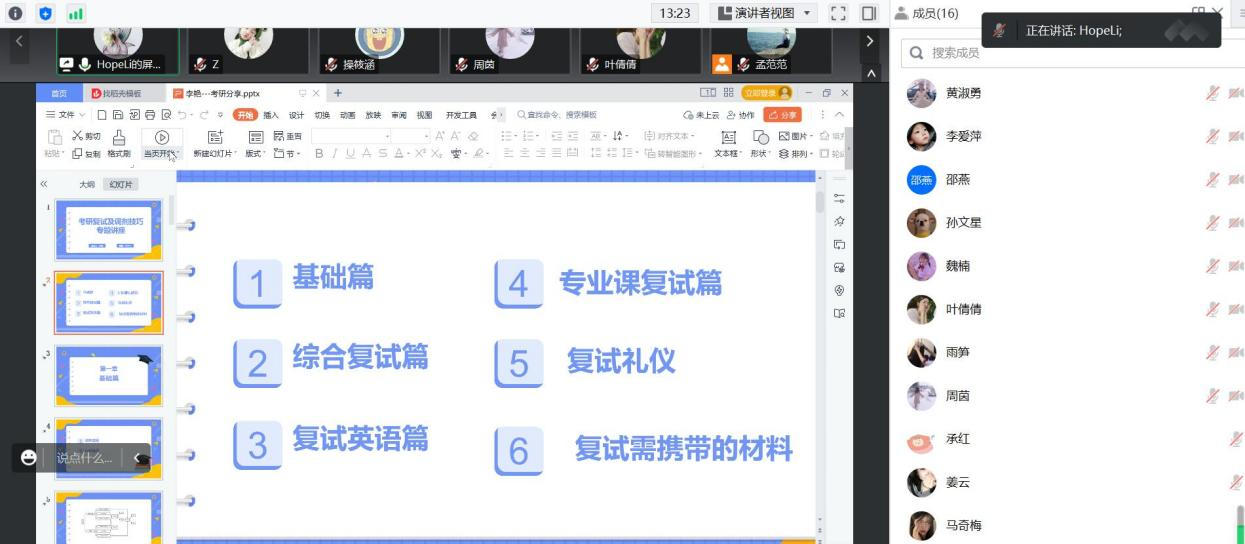Switch to the 大纲 outline tab
This screenshot has height=544, width=1245.
(x=87, y=185)
